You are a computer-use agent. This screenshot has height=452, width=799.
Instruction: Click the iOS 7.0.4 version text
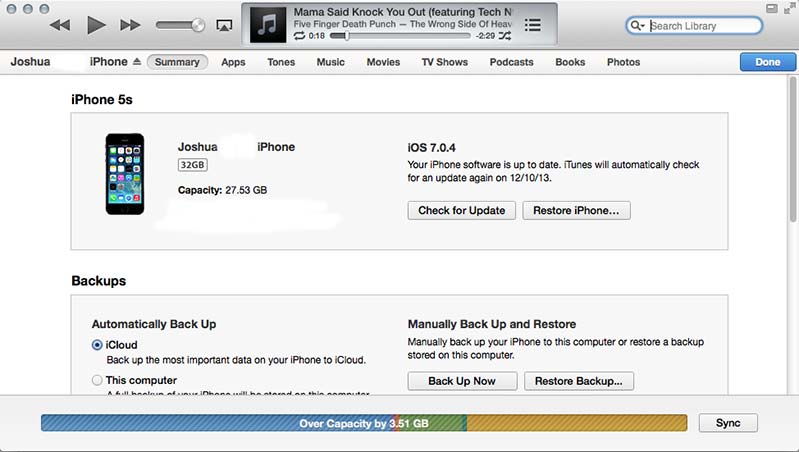point(431,148)
